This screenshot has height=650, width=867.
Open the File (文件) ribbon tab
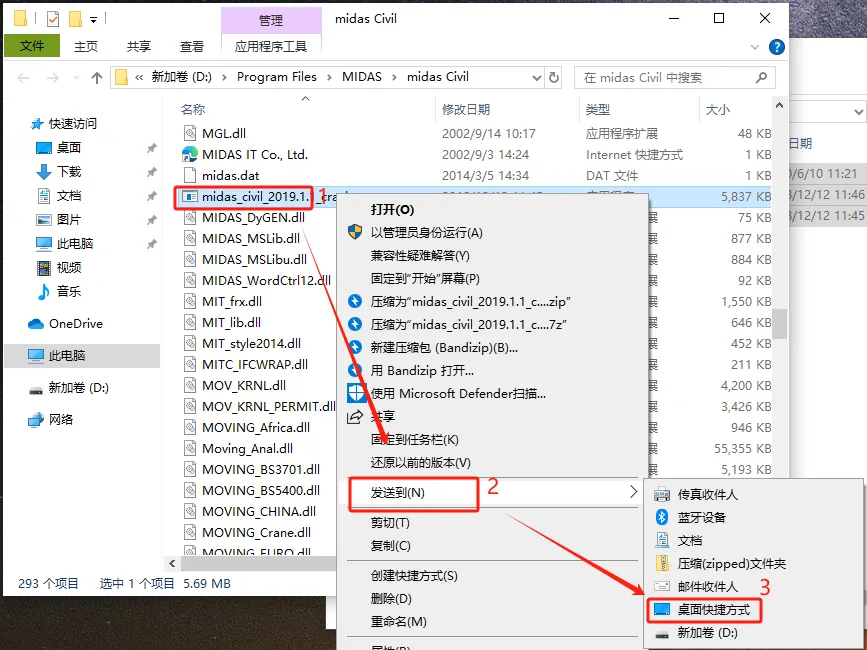[x=32, y=46]
